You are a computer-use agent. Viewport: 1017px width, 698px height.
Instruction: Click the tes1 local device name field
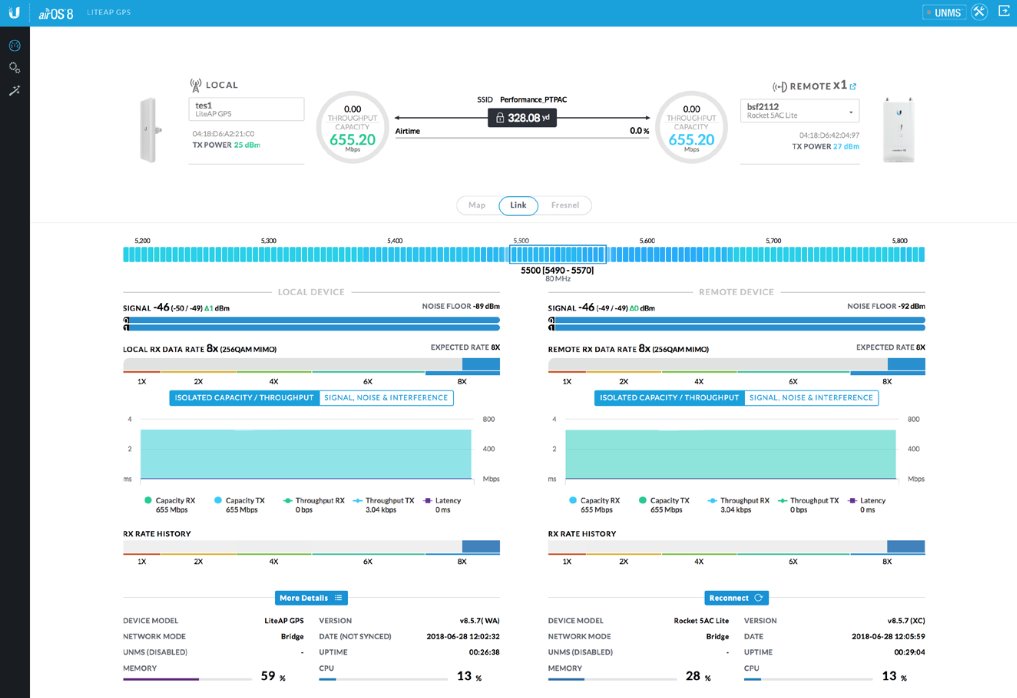246,109
